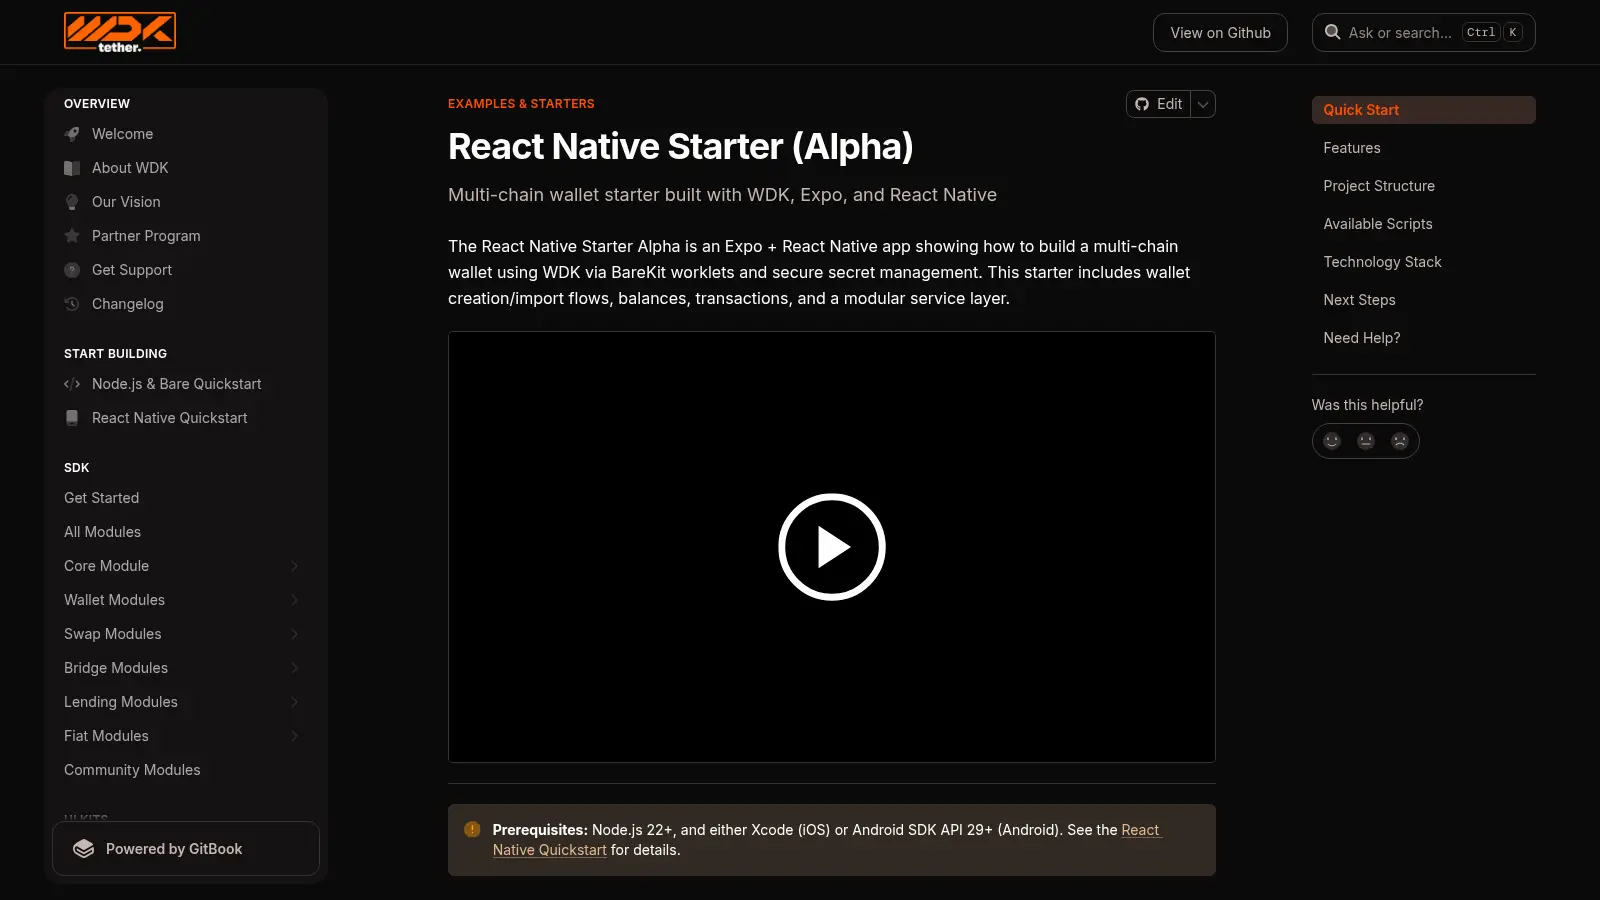Viewport: 1600px width, 900px height.
Task: Expand the Lending Modules section
Action: [295, 702]
